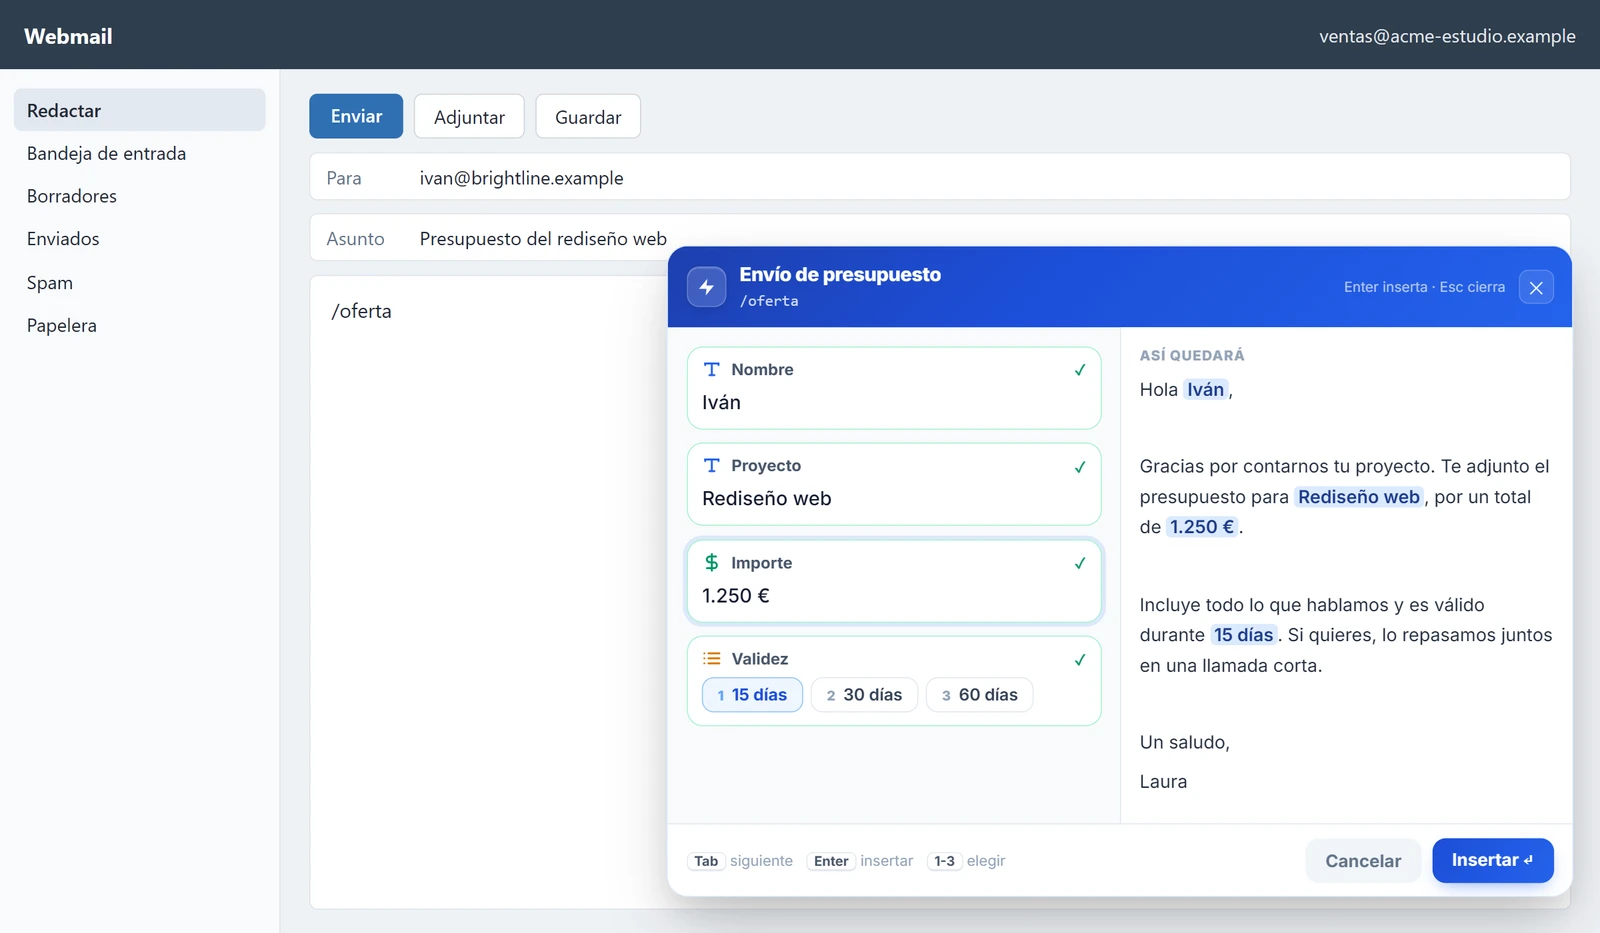Select the 15 días validity option
1600x933 pixels.
coord(752,695)
